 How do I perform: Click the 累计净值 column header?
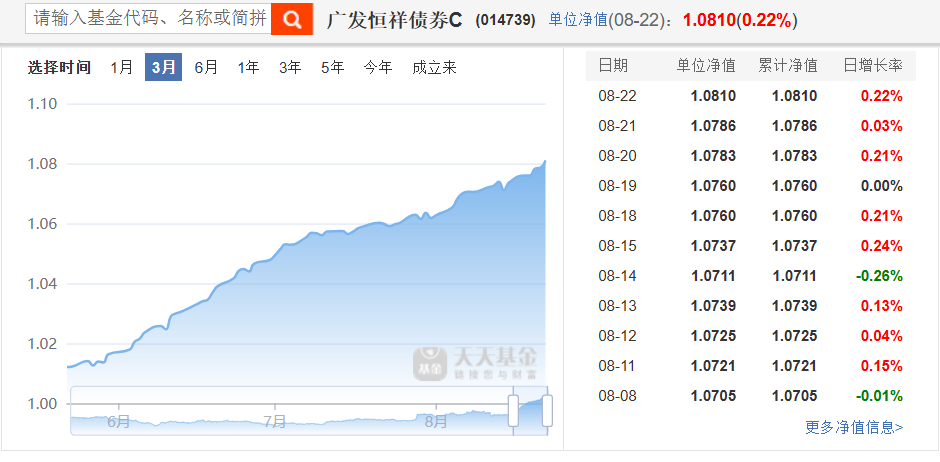787,65
